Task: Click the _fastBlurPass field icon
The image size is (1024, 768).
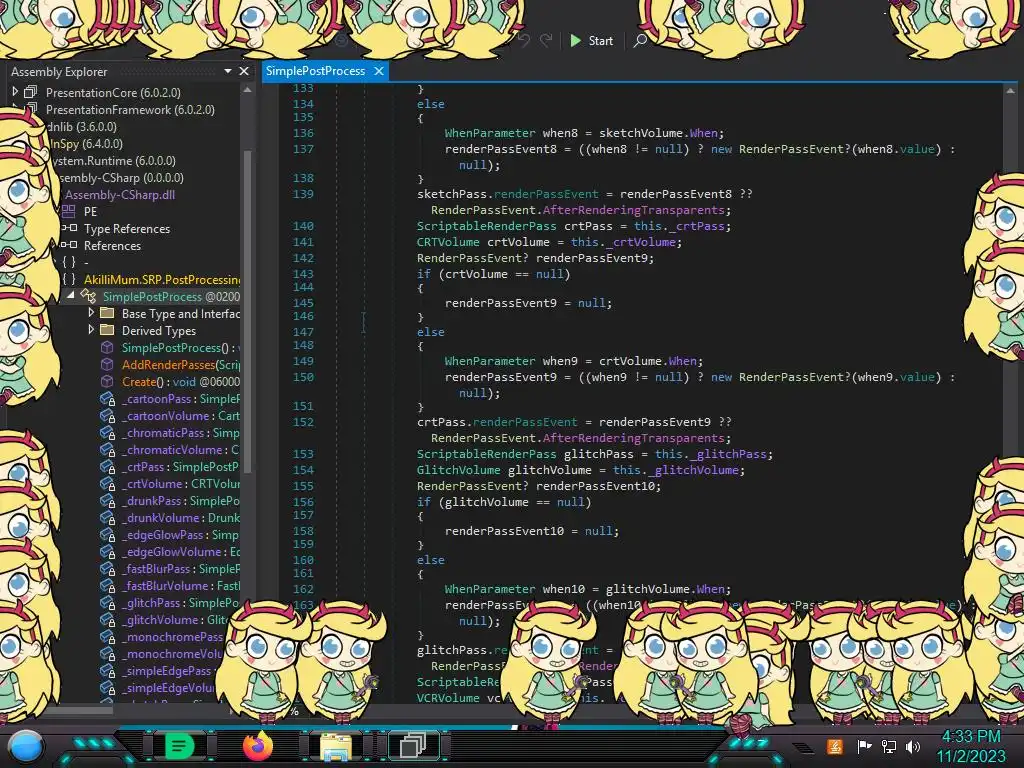Action: pos(107,568)
